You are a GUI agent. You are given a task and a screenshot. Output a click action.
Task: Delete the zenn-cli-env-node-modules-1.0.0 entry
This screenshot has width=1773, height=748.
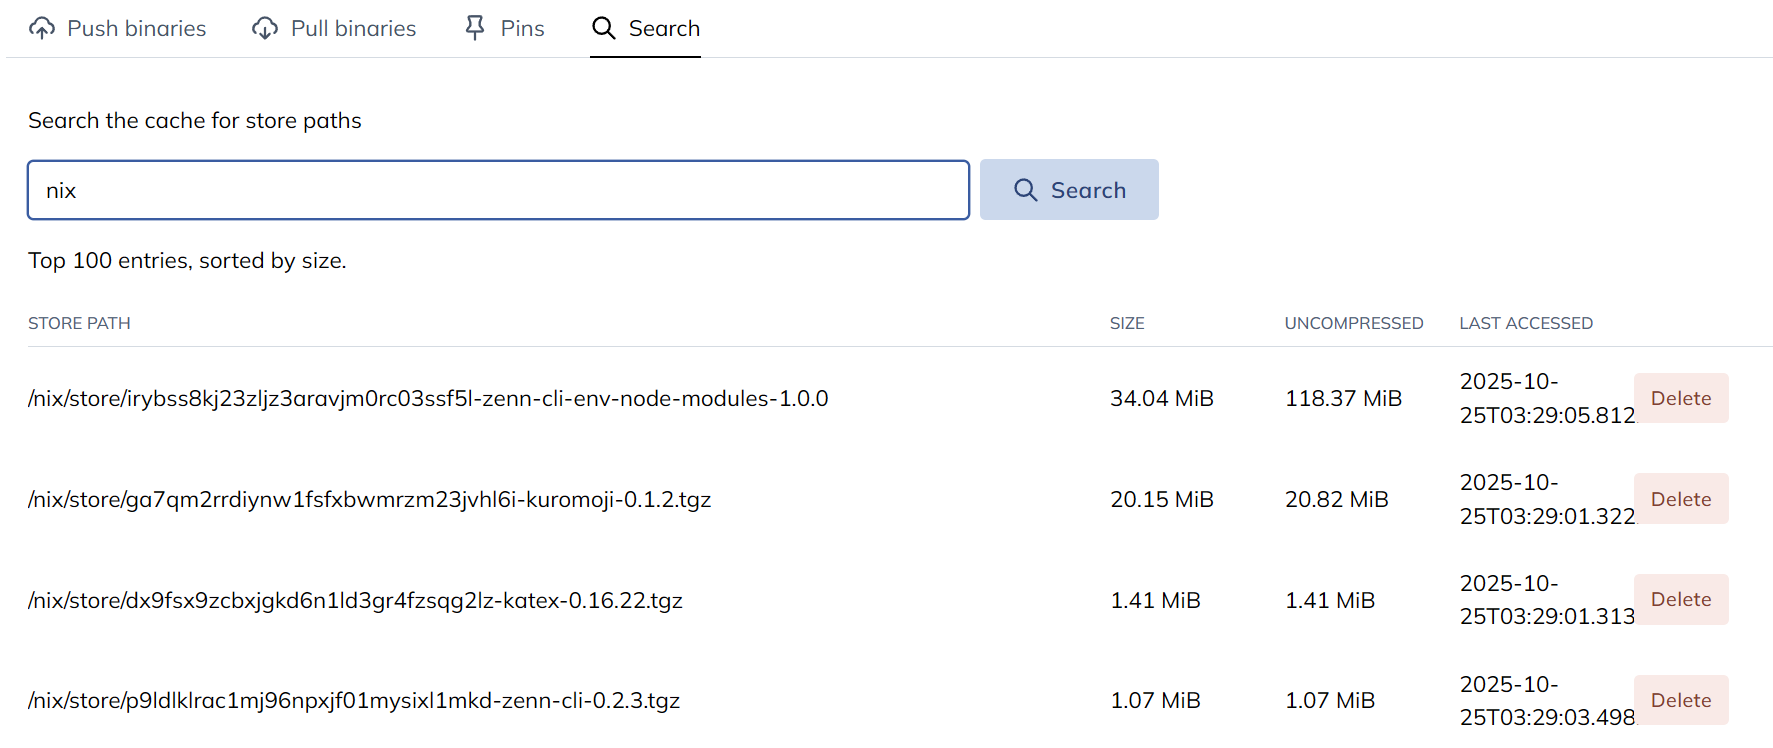pyautogui.click(x=1680, y=398)
